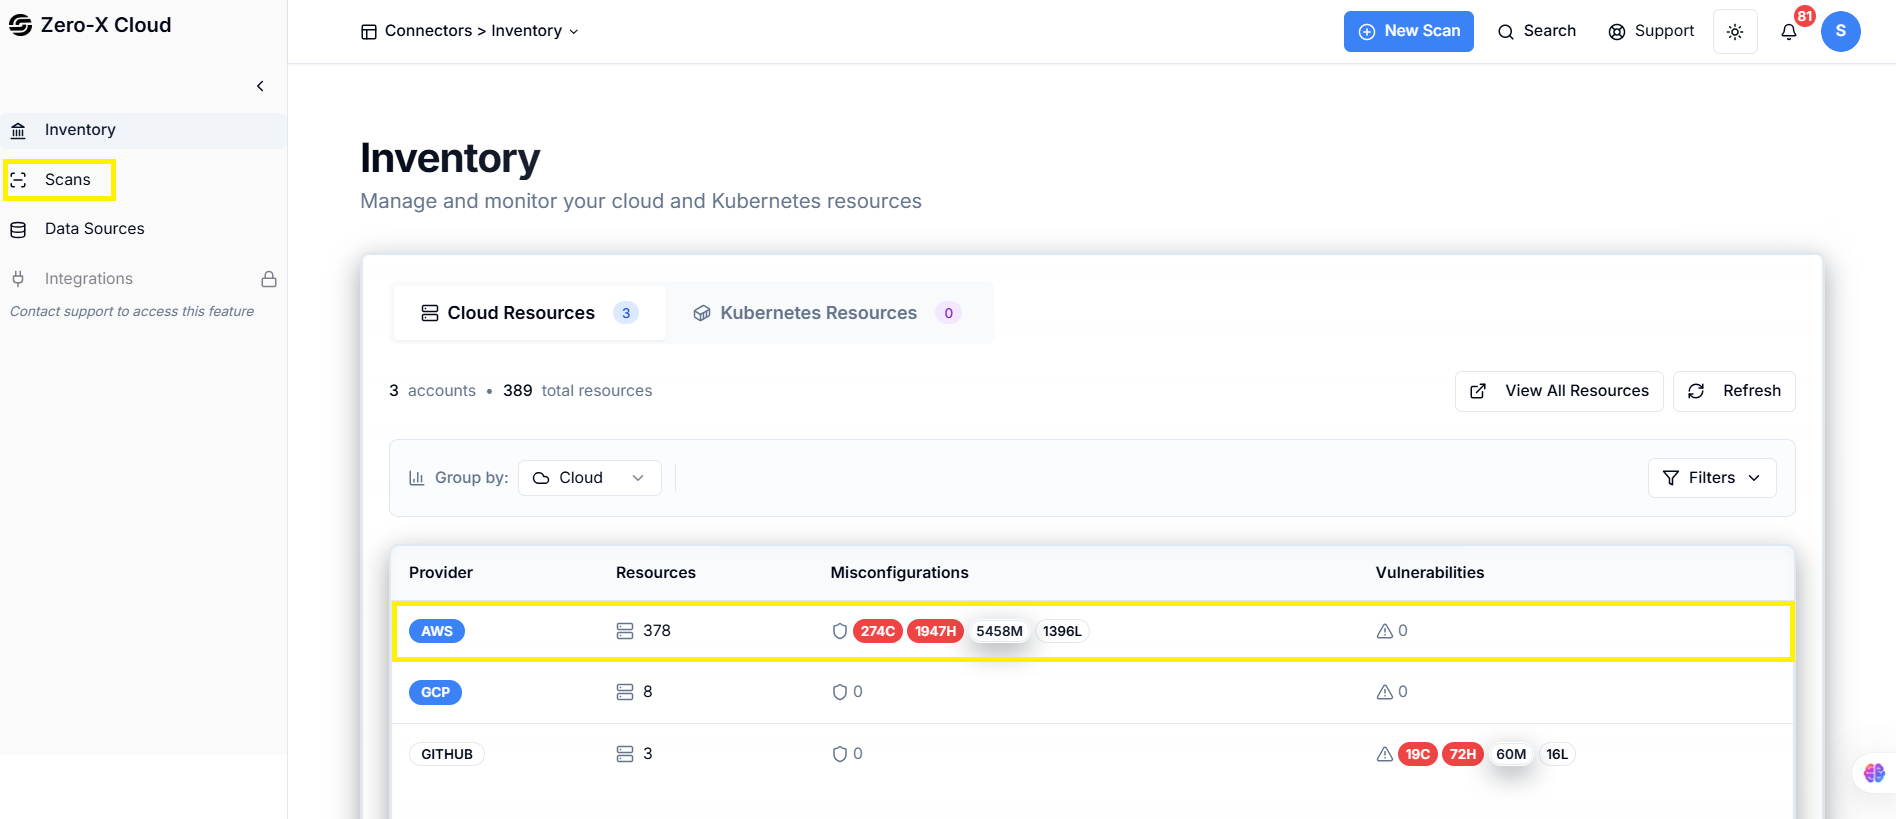Screen dimensions: 1896x819
Task: Click the warning triangle in GCP row
Action: pyautogui.click(x=1385, y=692)
